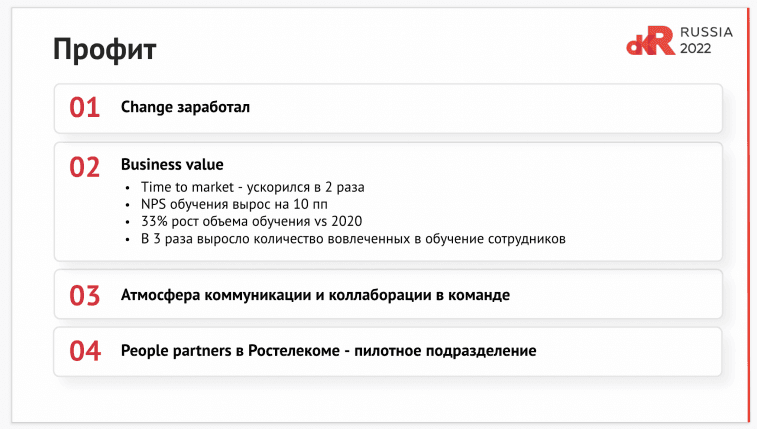
Task: Click the red 04 number
Action: [x=85, y=351]
